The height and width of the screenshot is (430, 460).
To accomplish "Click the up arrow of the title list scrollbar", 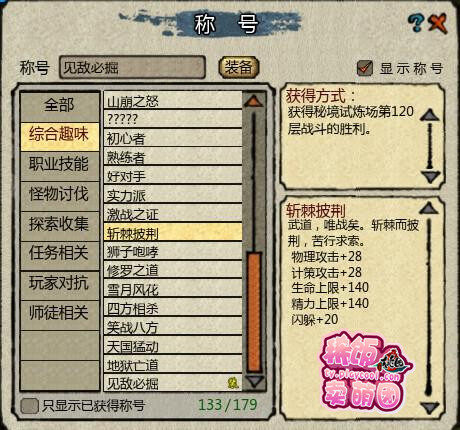I will pos(254,101).
